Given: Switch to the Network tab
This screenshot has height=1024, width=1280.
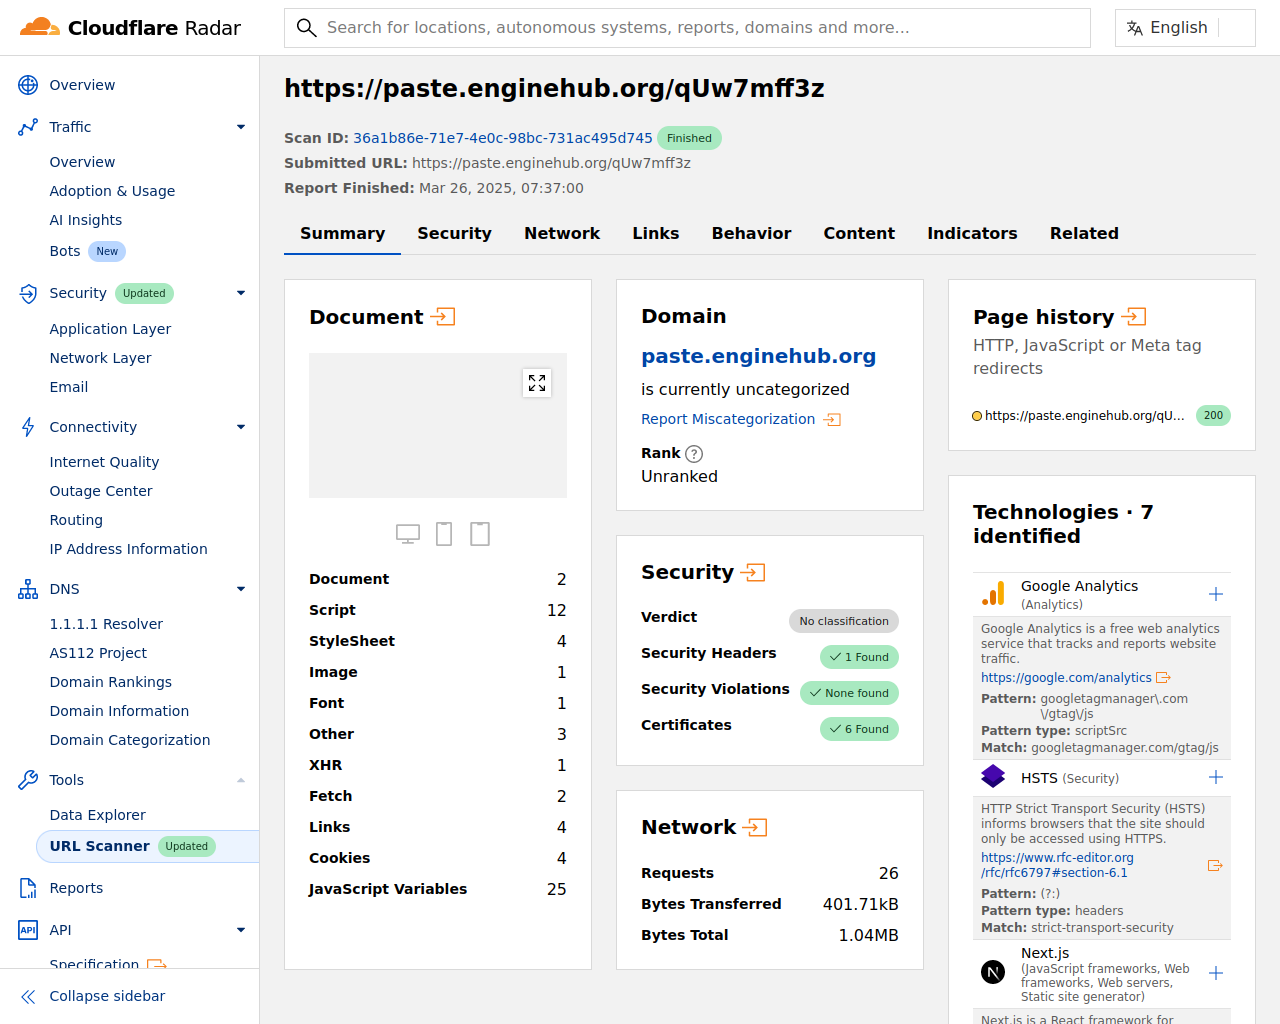Looking at the screenshot, I should (x=562, y=233).
